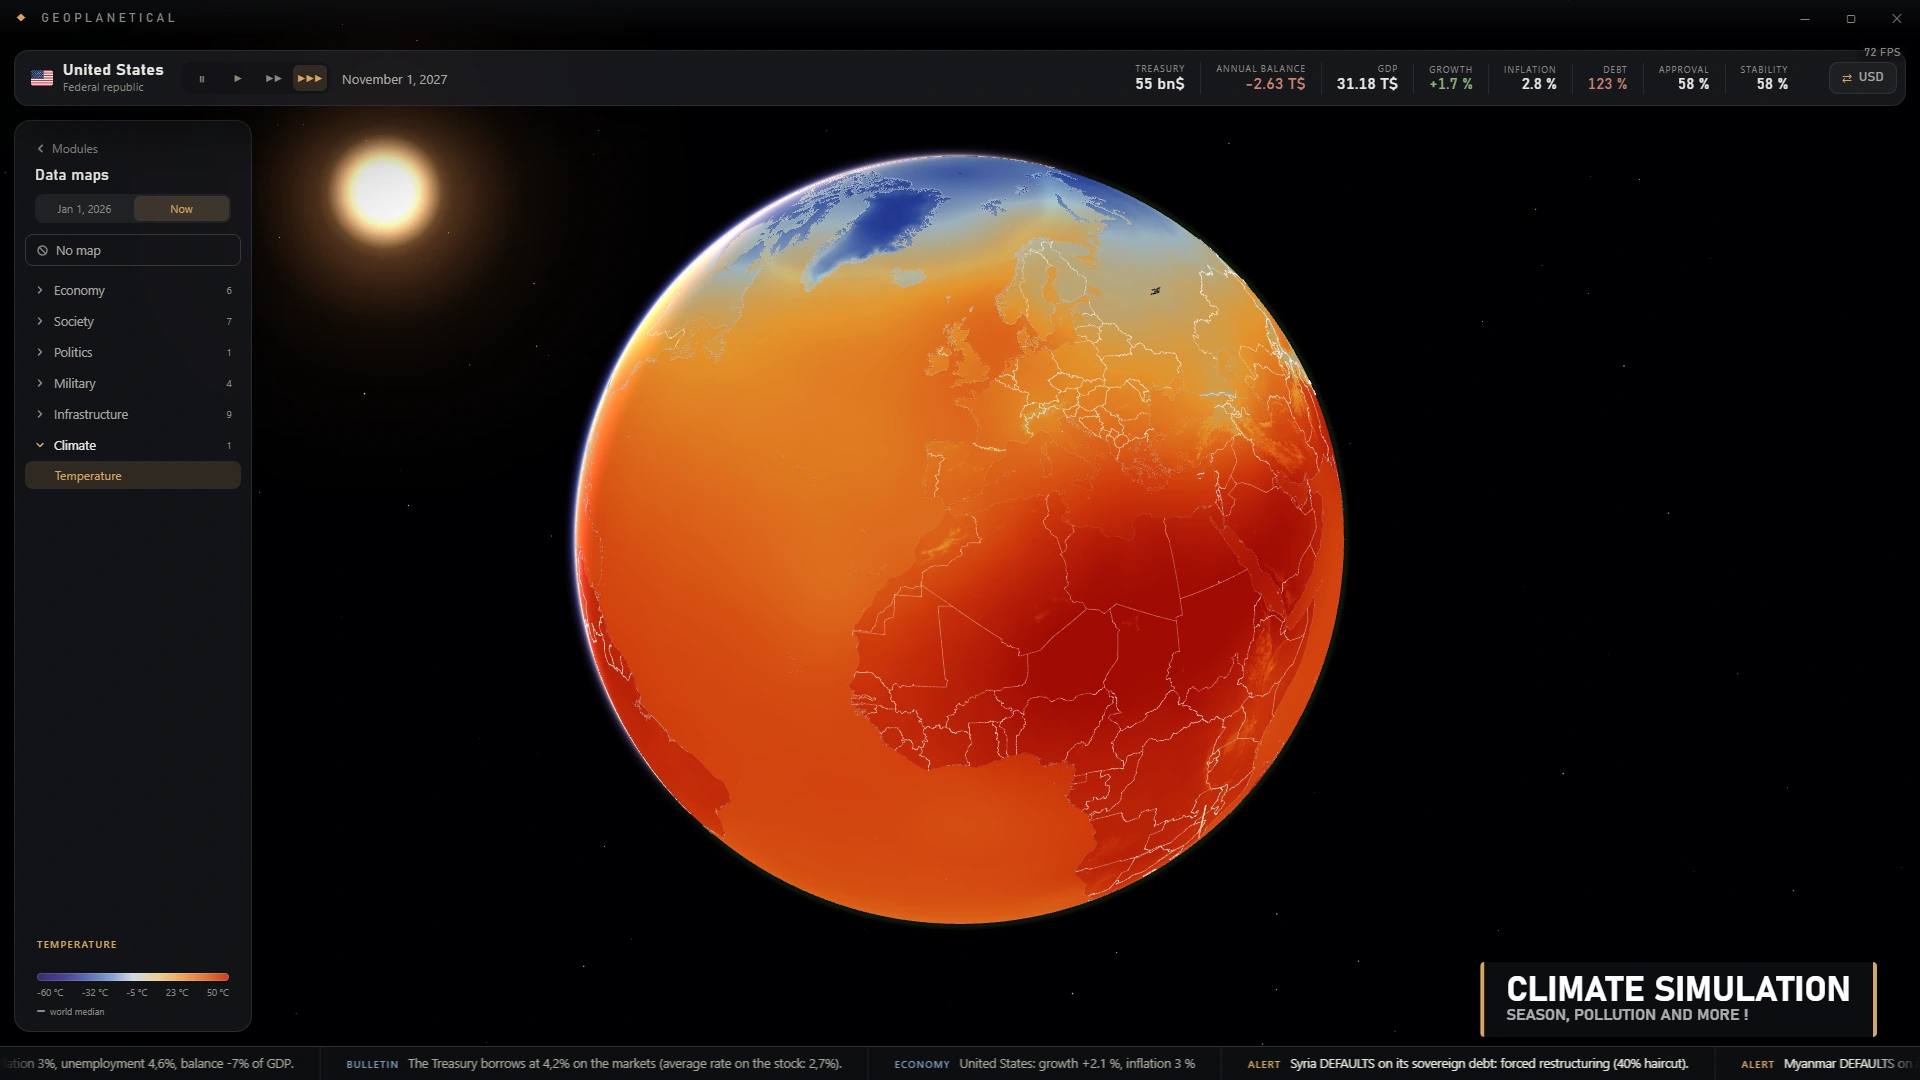The height and width of the screenshot is (1080, 1920).
Task: Minimize the Geoplanetical window
Action: click(x=1805, y=18)
